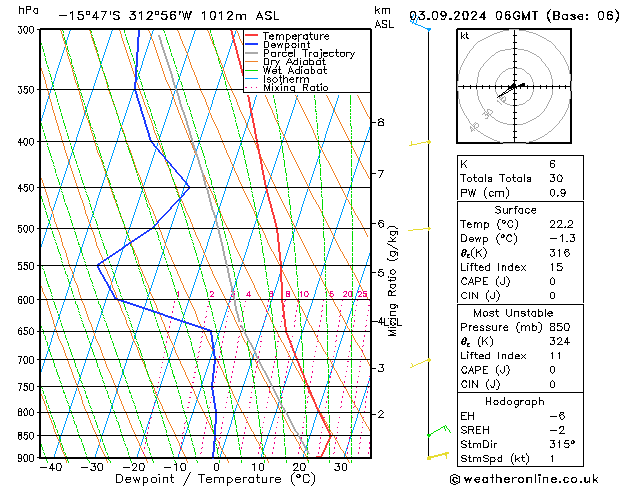Click the 'Hodograph' section heading in table
This screenshot has width=629, height=486.
click(x=515, y=401)
